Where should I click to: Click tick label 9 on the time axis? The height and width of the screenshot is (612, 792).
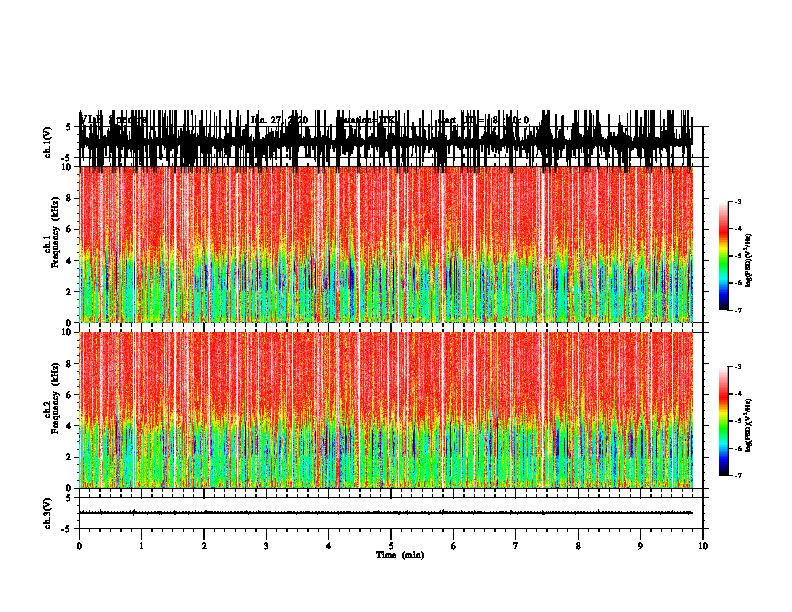click(640, 546)
